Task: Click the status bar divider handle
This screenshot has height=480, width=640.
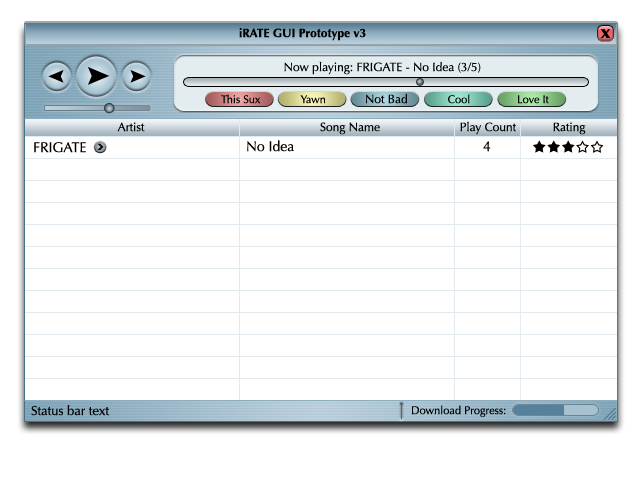Action: pos(401,411)
